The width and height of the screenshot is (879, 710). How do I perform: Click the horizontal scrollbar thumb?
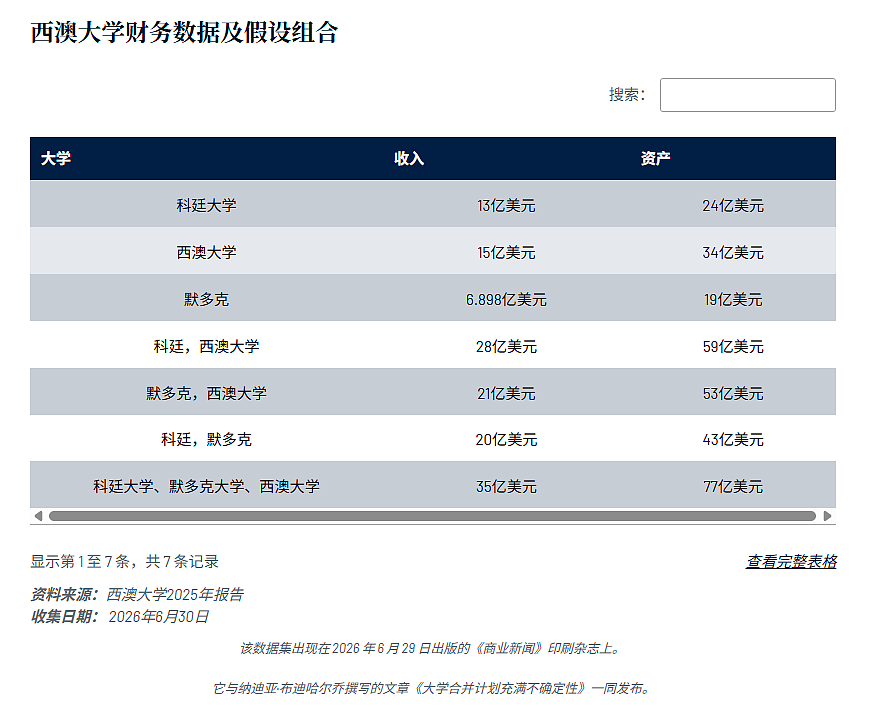432,516
